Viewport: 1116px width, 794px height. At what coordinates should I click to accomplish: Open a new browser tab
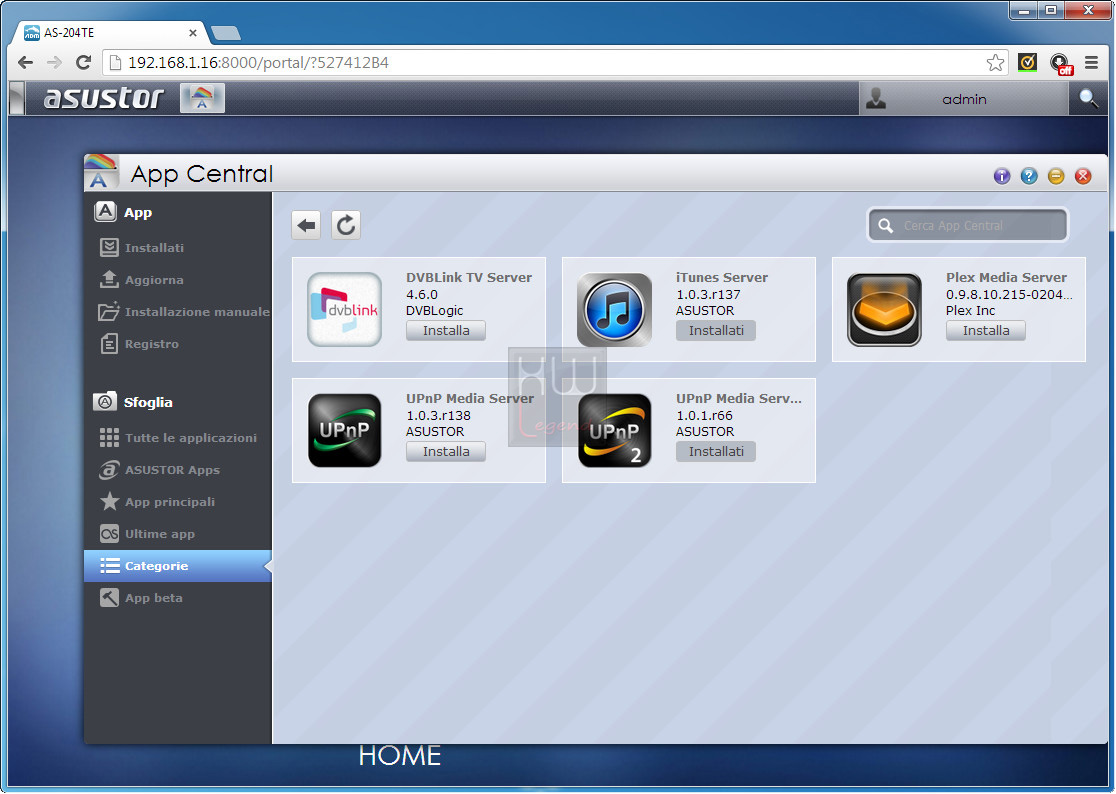(x=226, y=33)
